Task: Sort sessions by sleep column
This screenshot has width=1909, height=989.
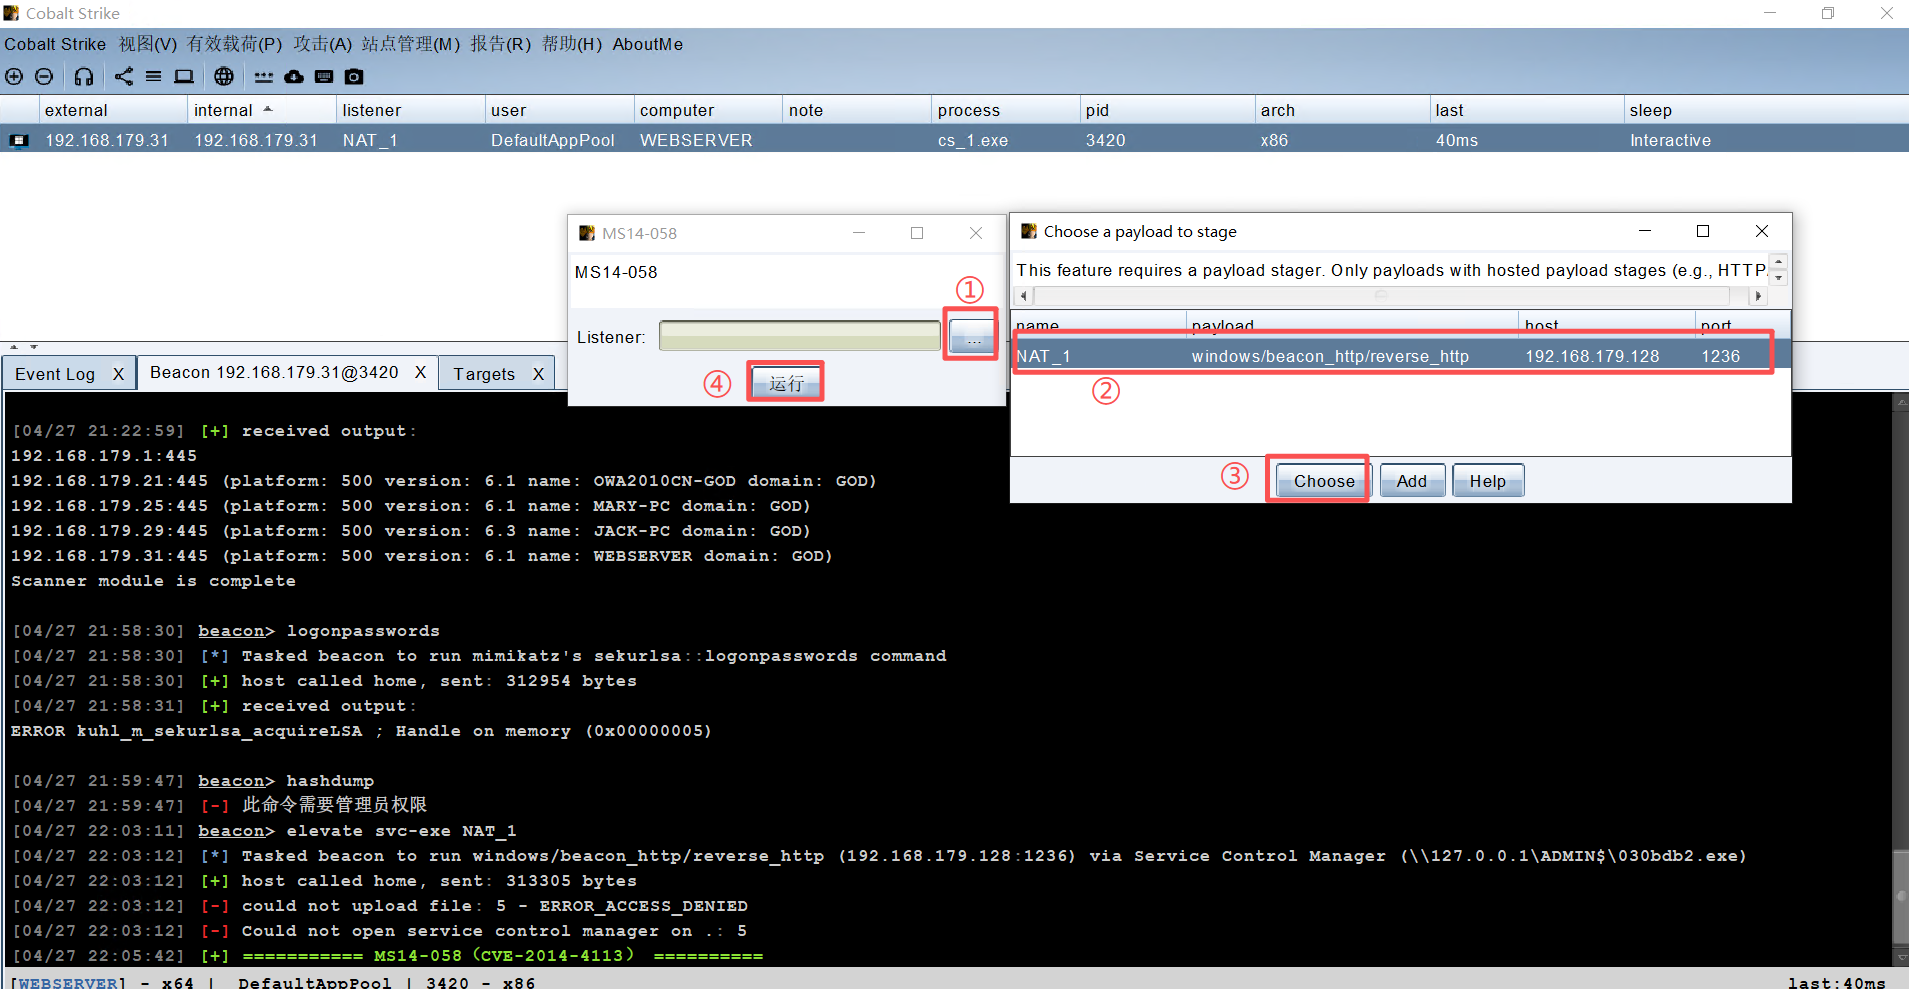Action: pos(1765,110)
